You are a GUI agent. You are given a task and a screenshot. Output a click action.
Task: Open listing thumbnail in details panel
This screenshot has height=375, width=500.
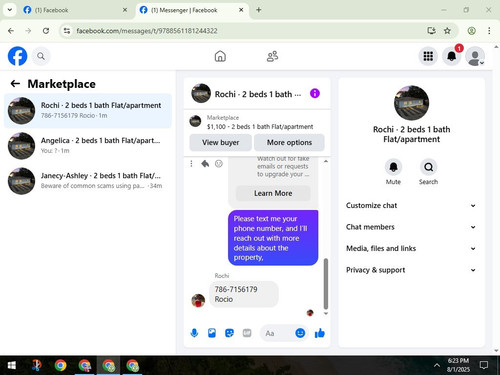tap(411, 103)
